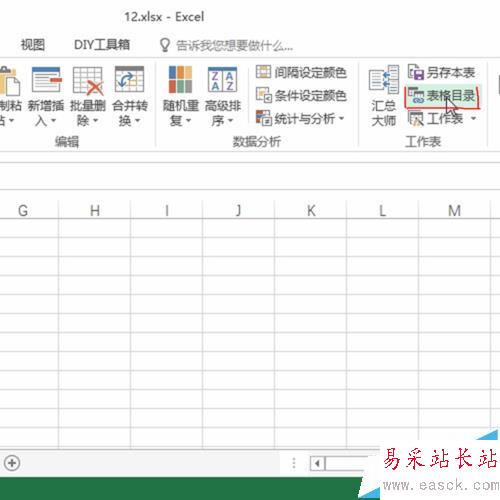The height and width of the screenshot is (500, 500).
Task: Select column I header
Action: click(x=167, y=210)
